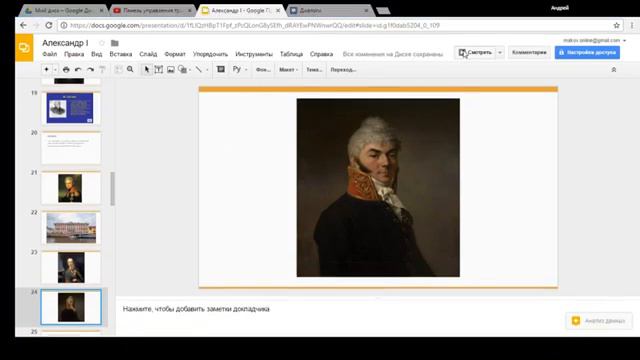Open the Таблица menu
The width and height of the screenshot is (640, 360).
point(291,54)
